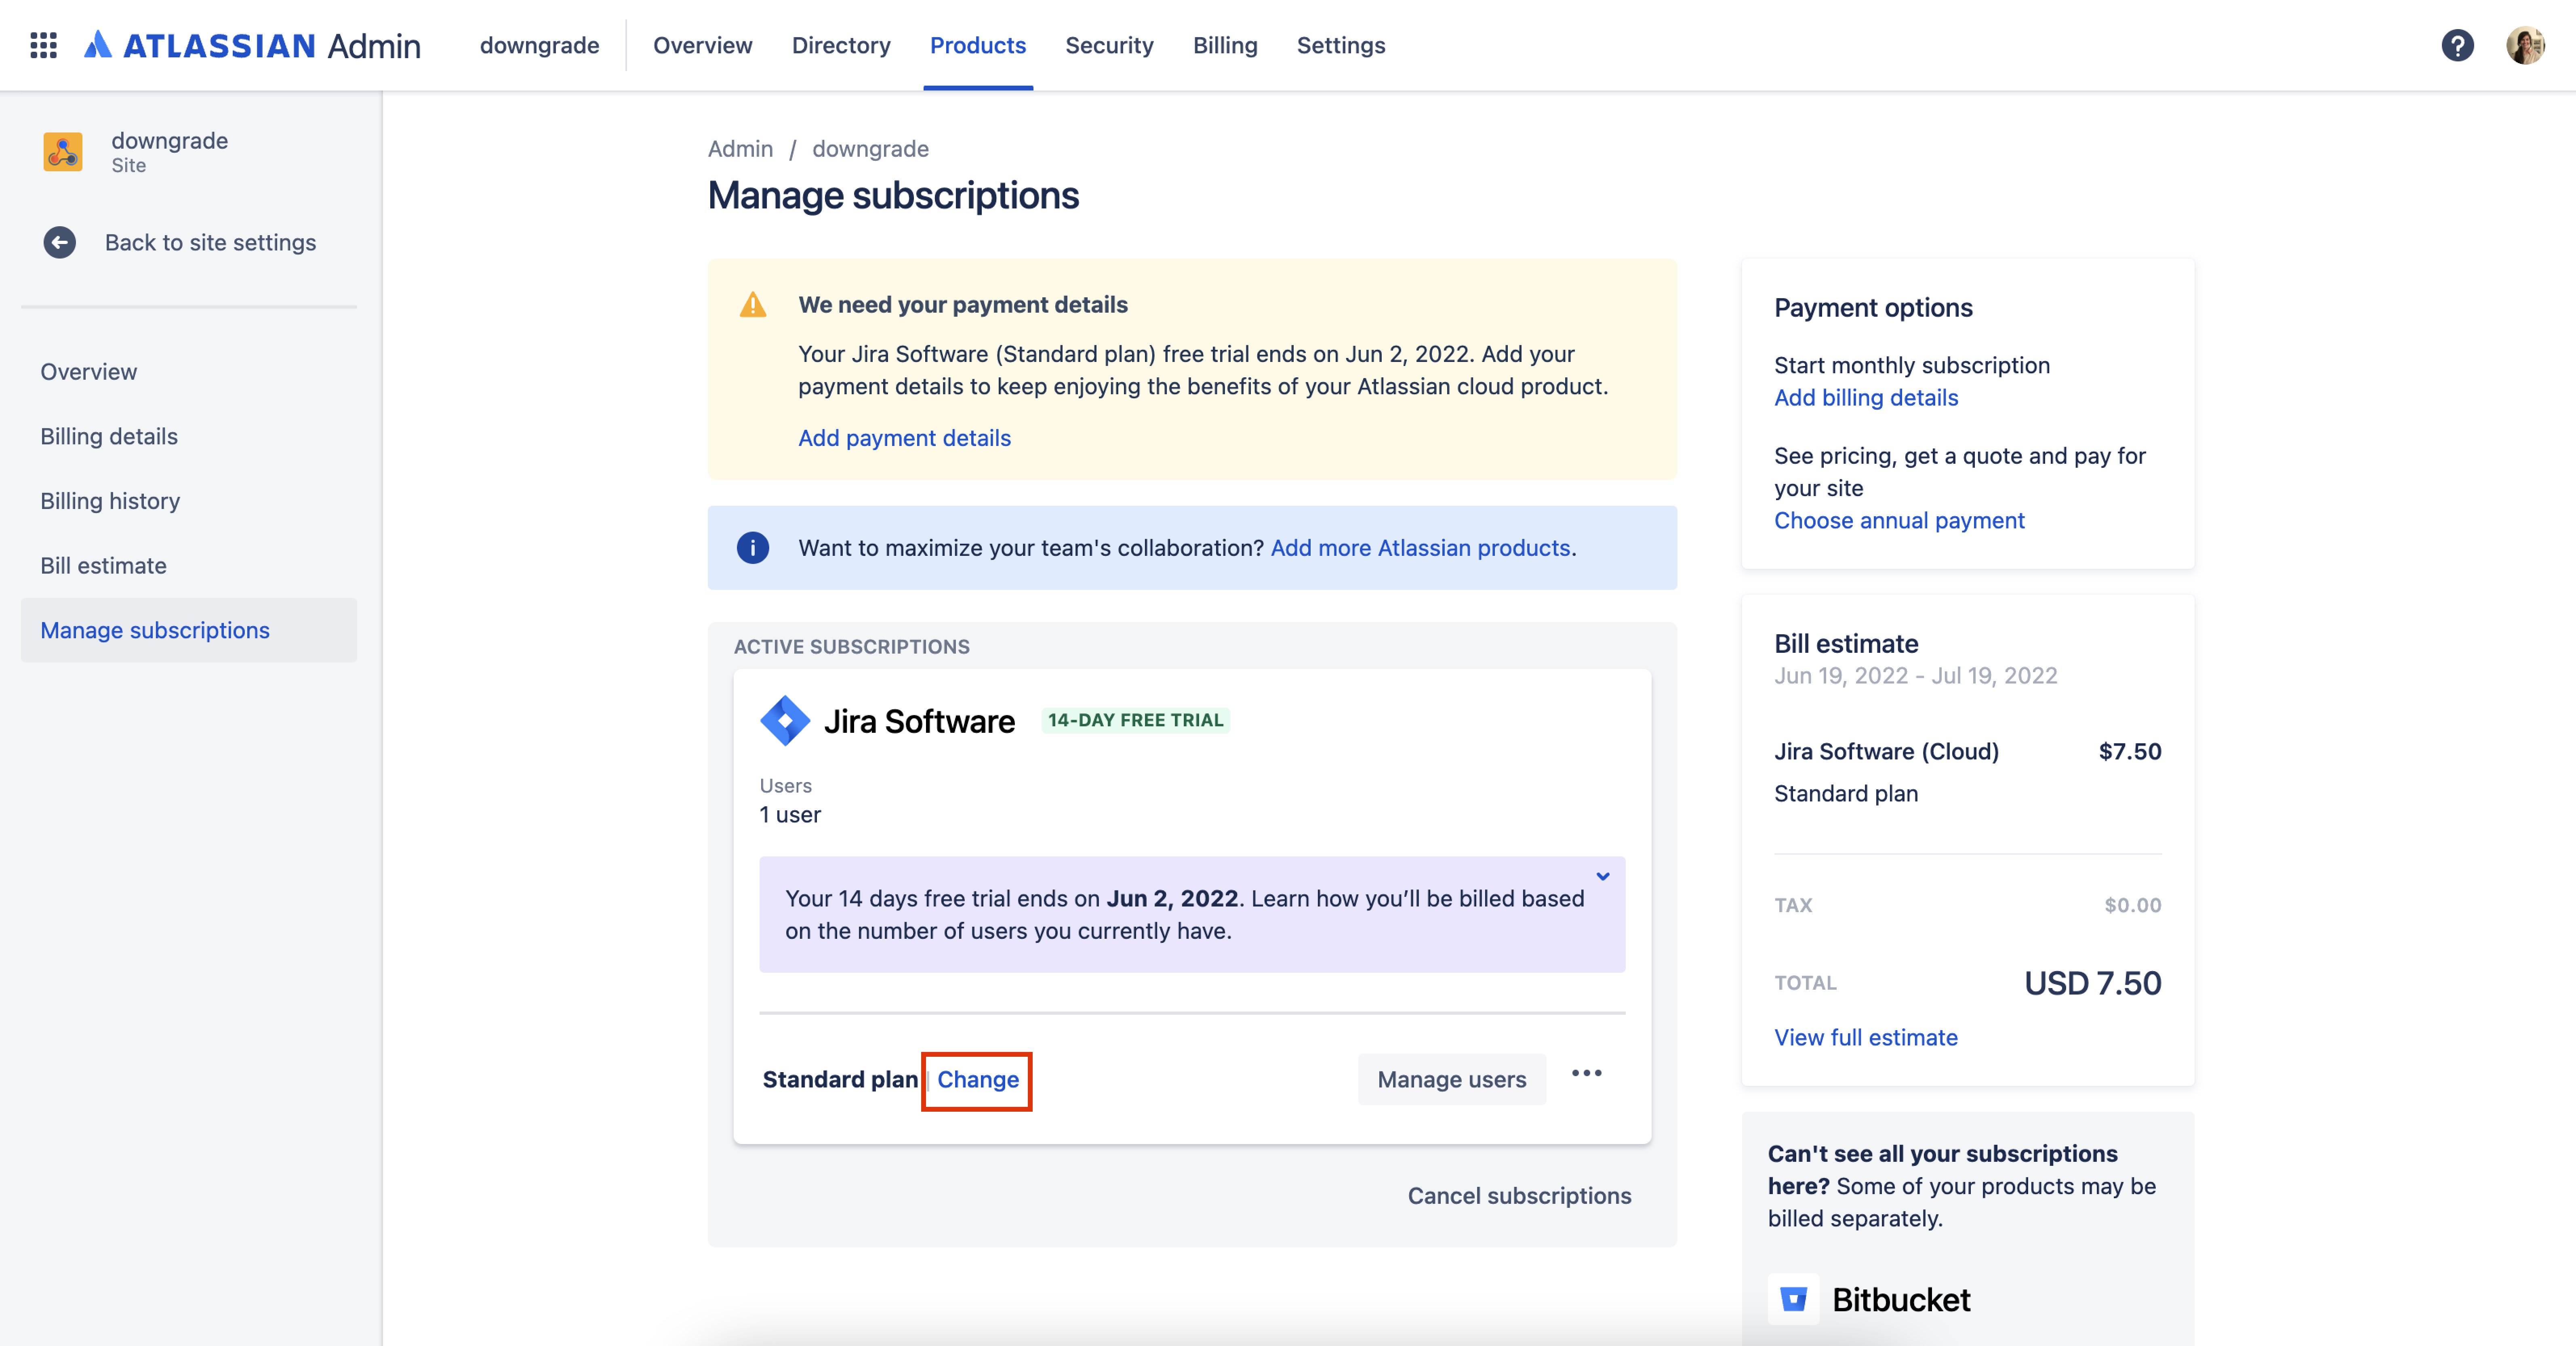Open View full estimate link
Image resolution: width=2576 pixels, height=1346 pixels.
coord(1866,1038)
